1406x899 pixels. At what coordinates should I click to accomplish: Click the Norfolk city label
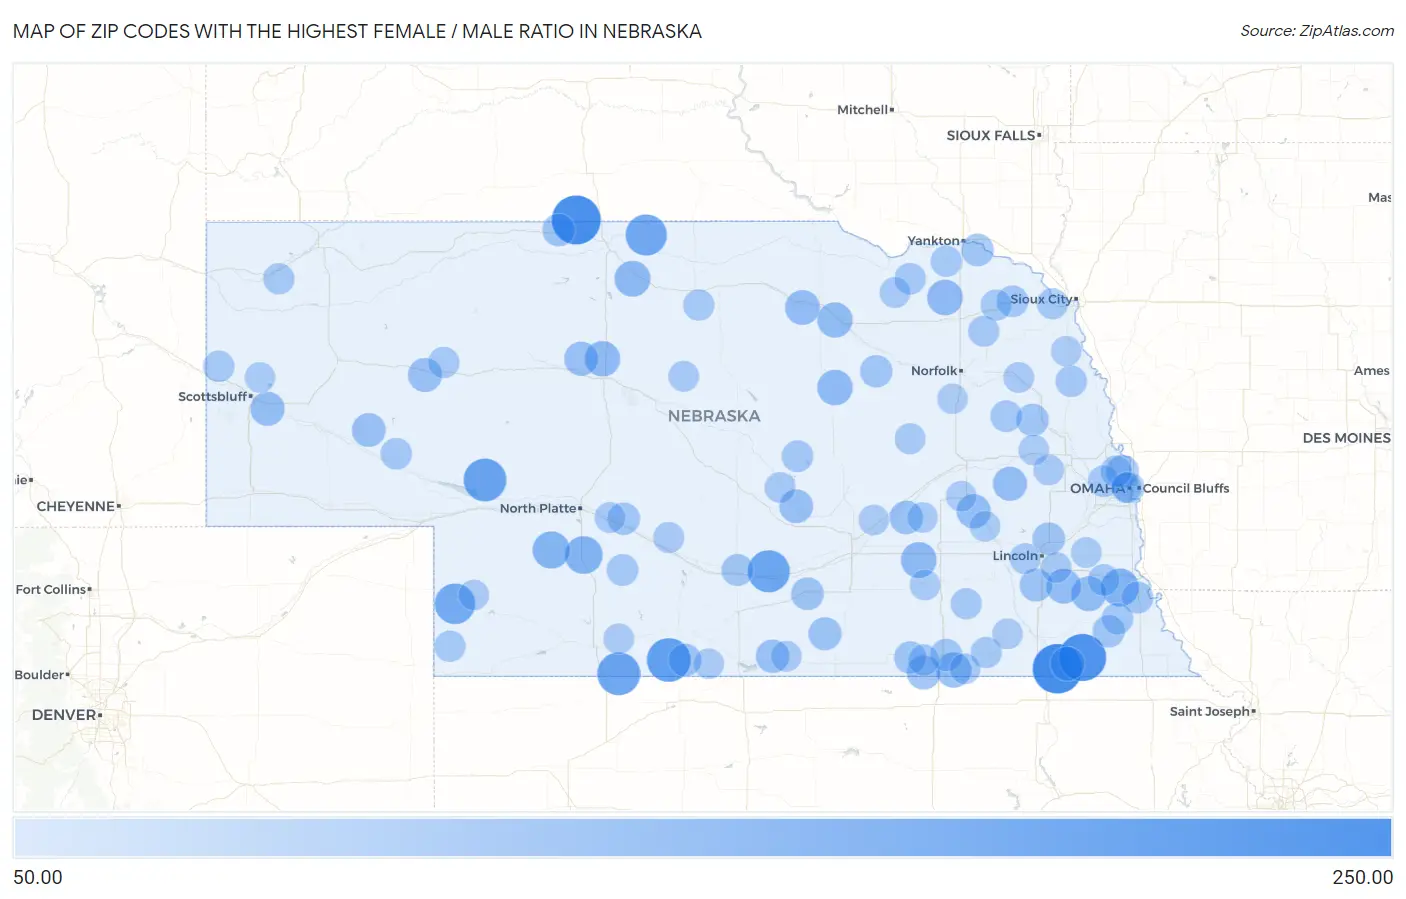[x=934, y=370]
